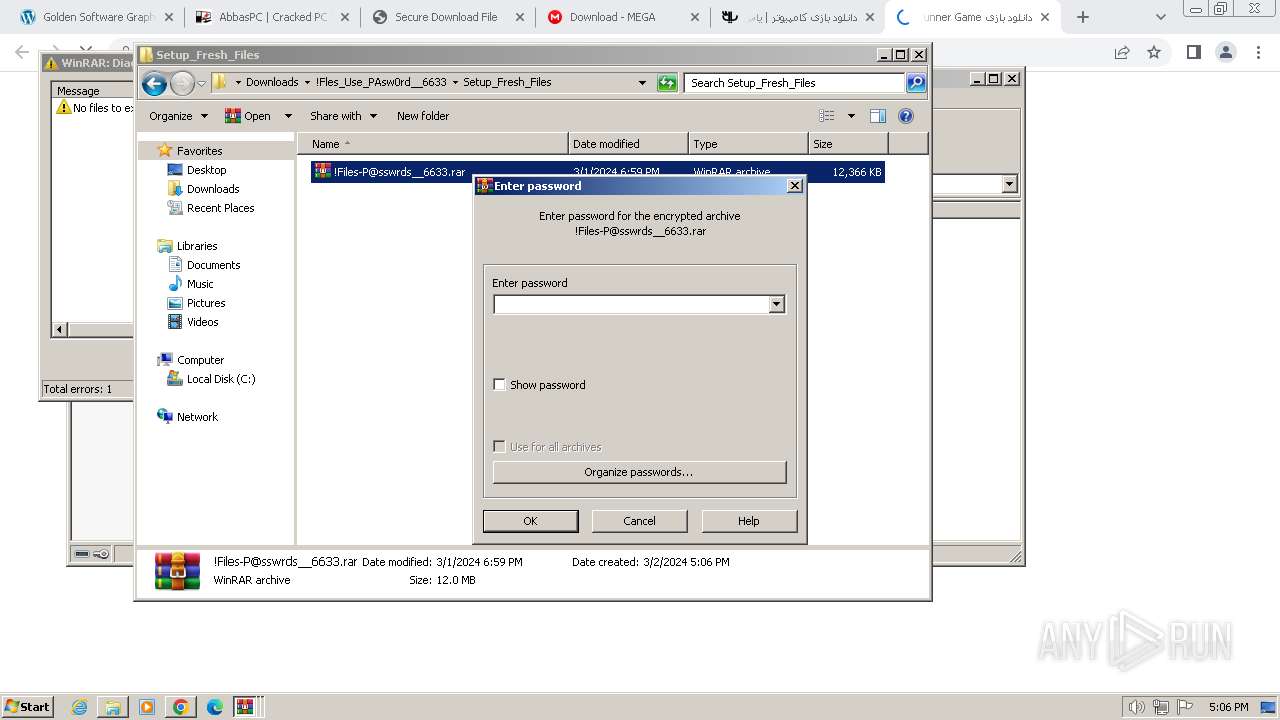Switch to Download - MEGA tab
Image resolution: width=1280 pixels, height=720 pixels.
coord(622,17)
